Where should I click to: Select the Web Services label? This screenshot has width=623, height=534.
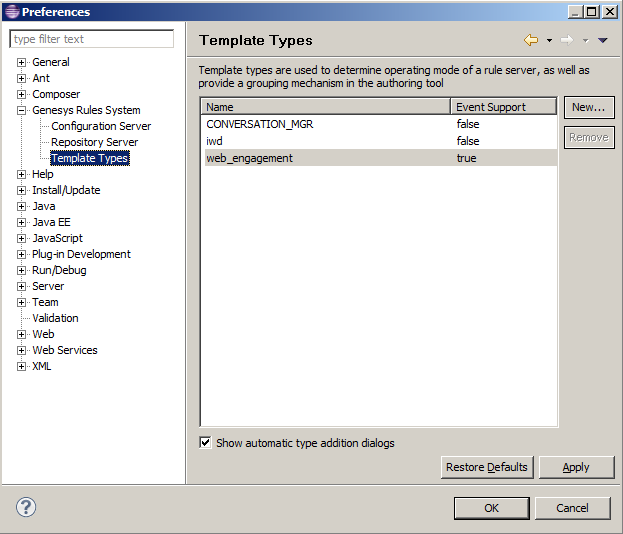(65, 350)
